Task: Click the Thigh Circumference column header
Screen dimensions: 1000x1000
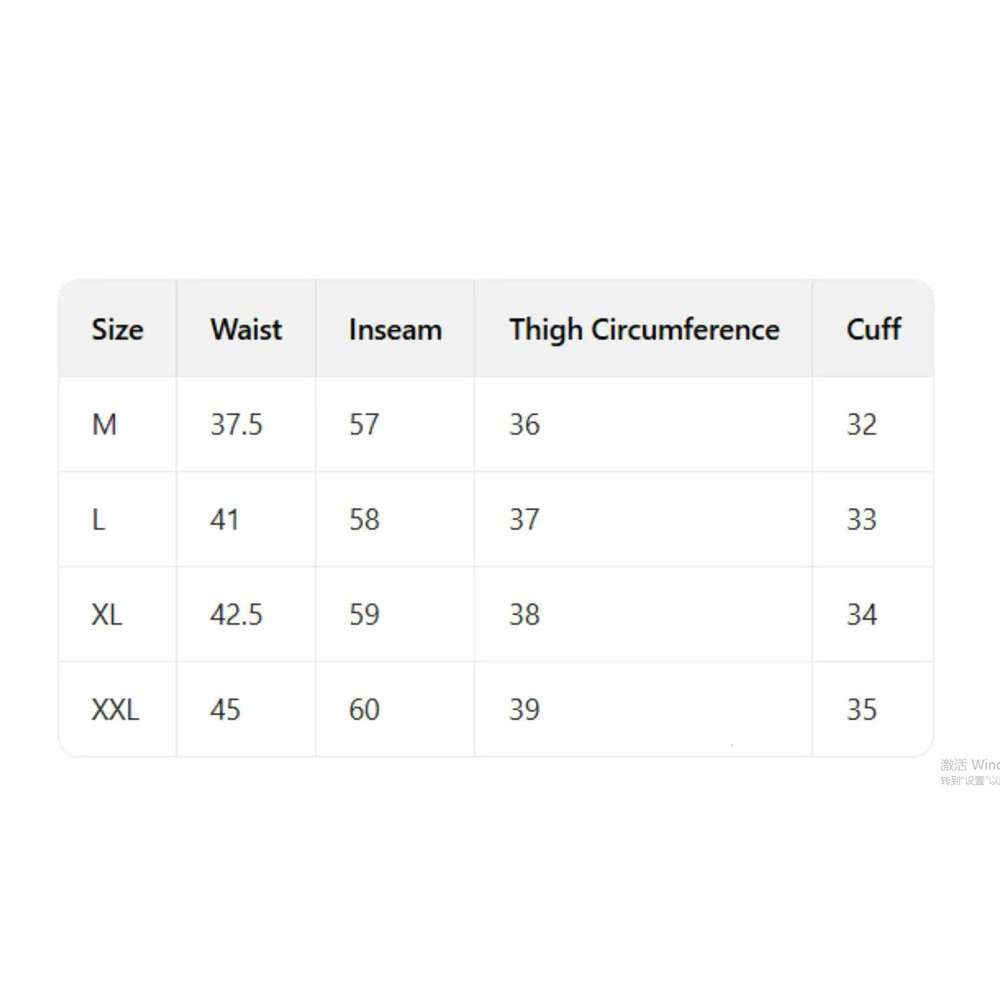Action: tap(643, 329)
